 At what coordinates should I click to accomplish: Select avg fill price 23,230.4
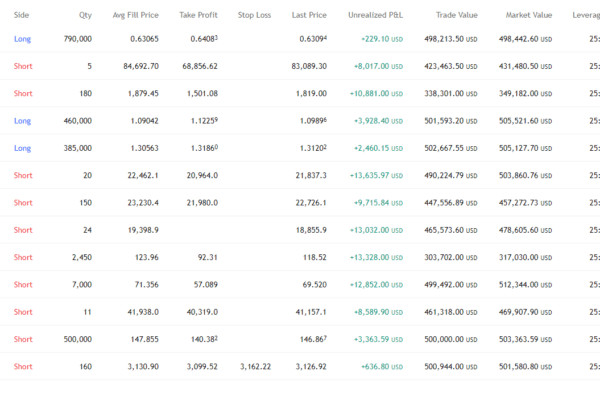143,203
